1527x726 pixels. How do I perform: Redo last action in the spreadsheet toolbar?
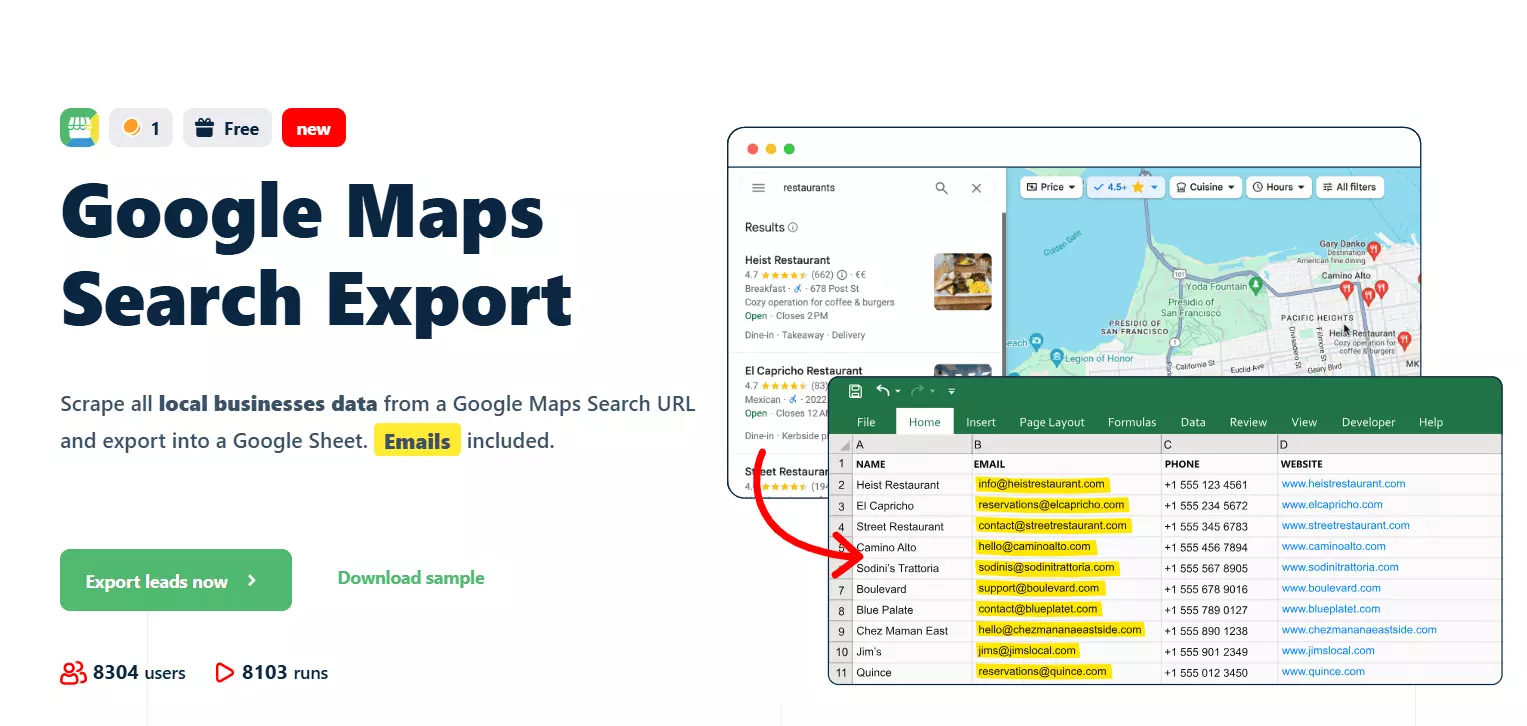[x=916, y=390]
